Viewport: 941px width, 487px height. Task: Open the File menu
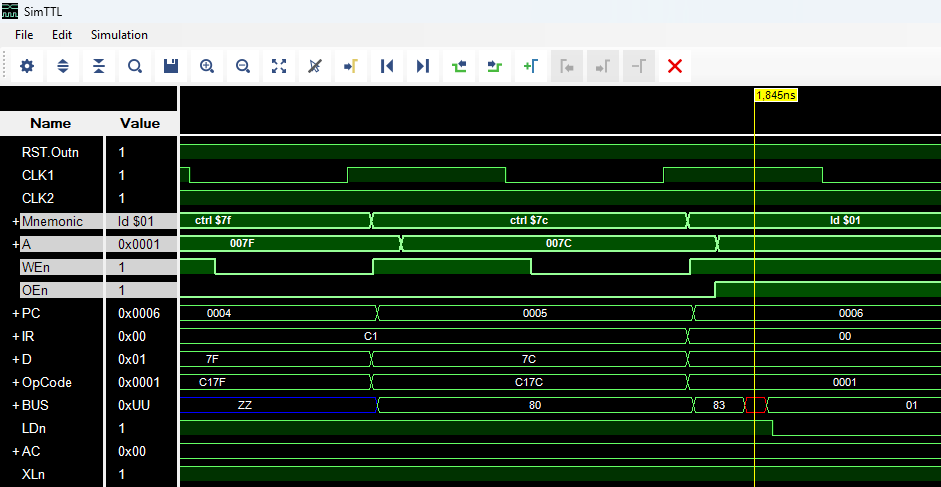coord(24,34)
